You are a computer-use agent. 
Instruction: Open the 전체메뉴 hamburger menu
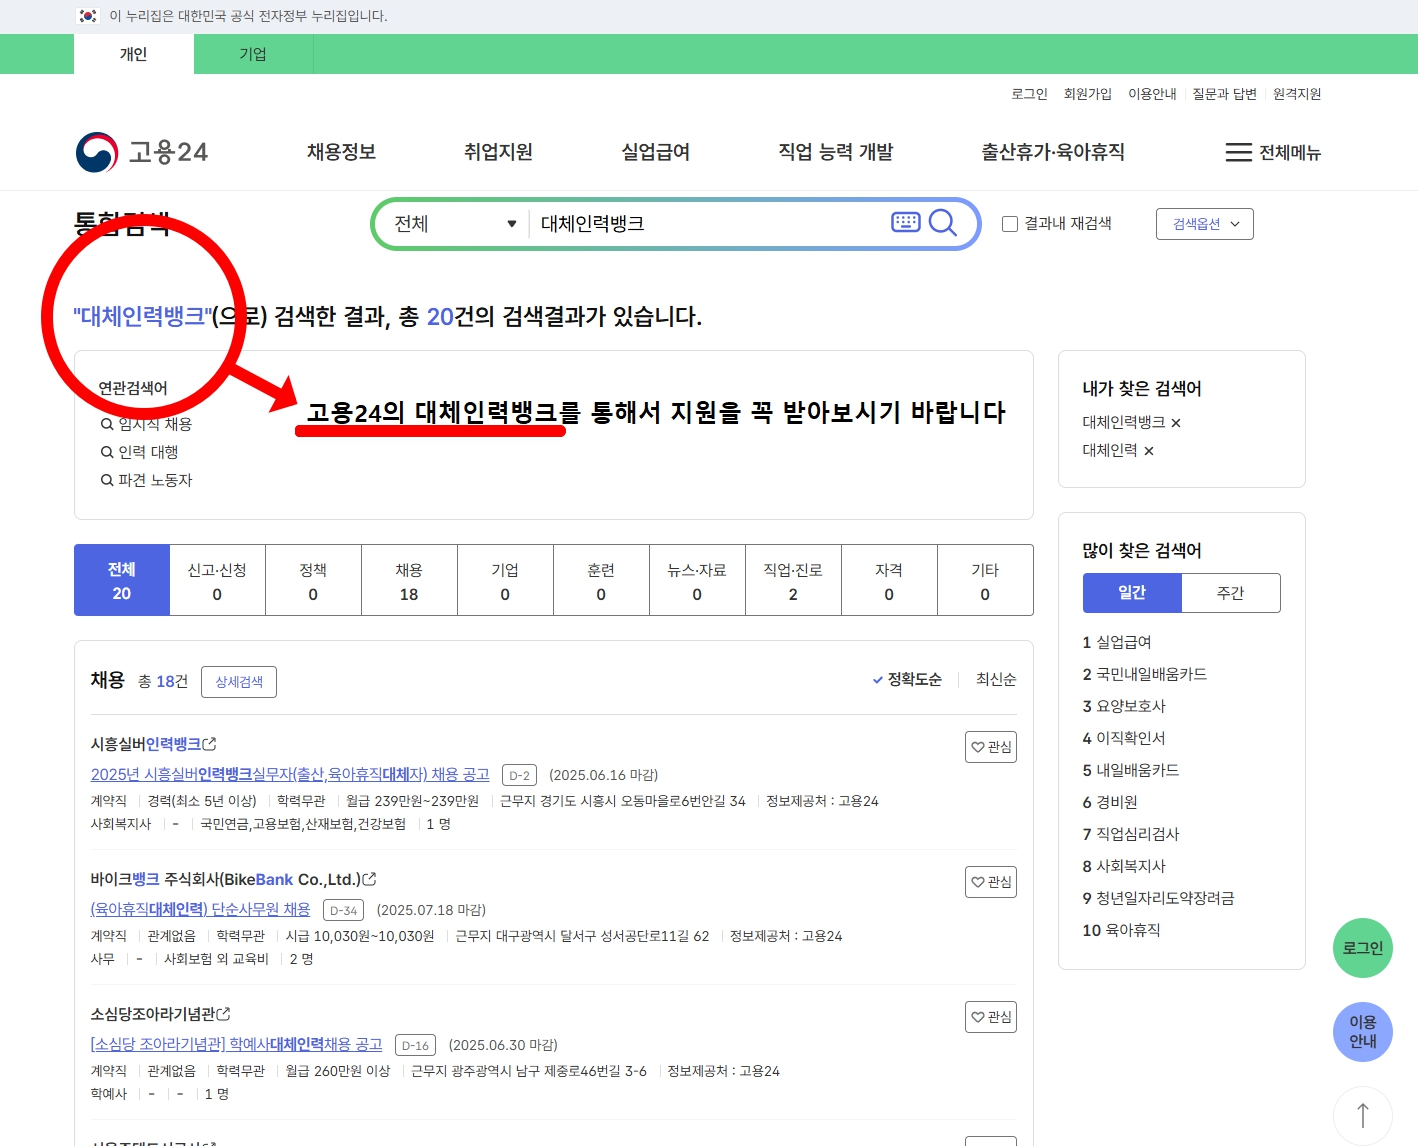[x=1273, y=152]
